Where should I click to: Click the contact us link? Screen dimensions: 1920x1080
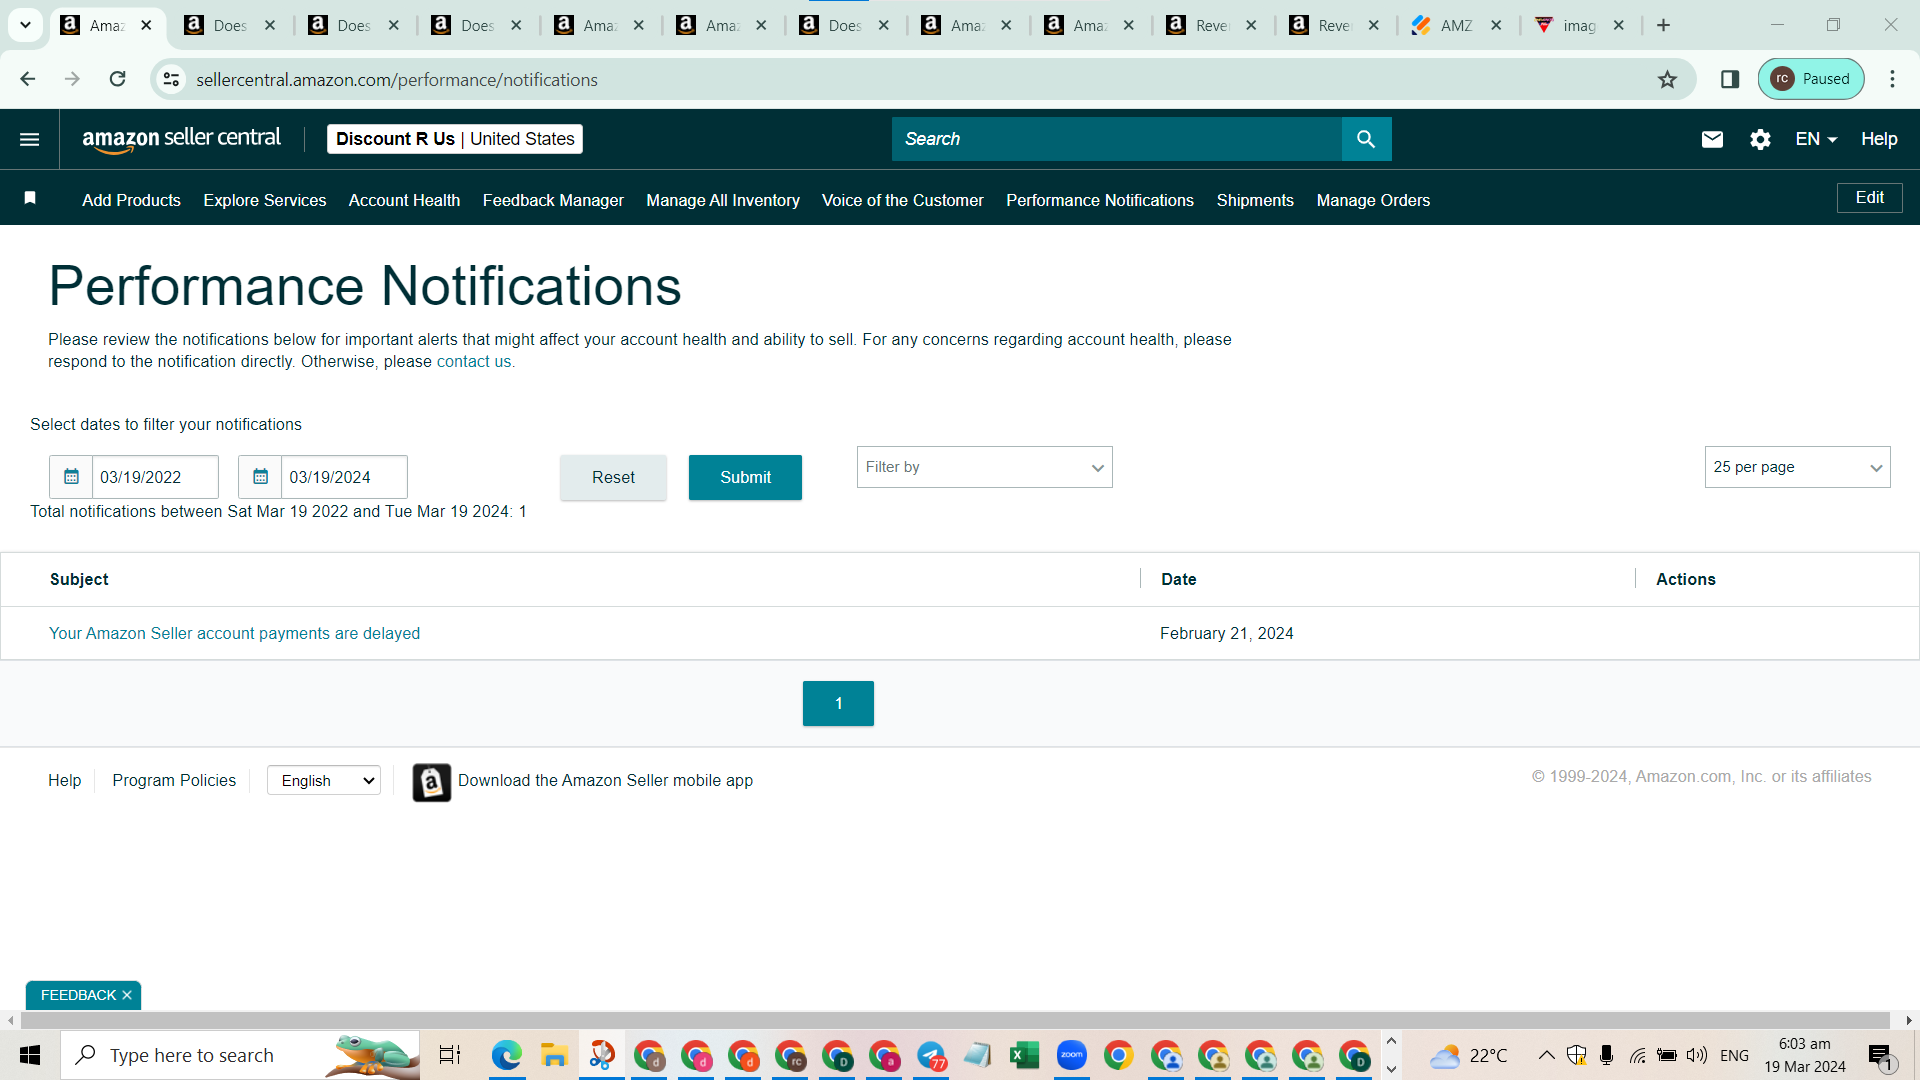[474, 362]
